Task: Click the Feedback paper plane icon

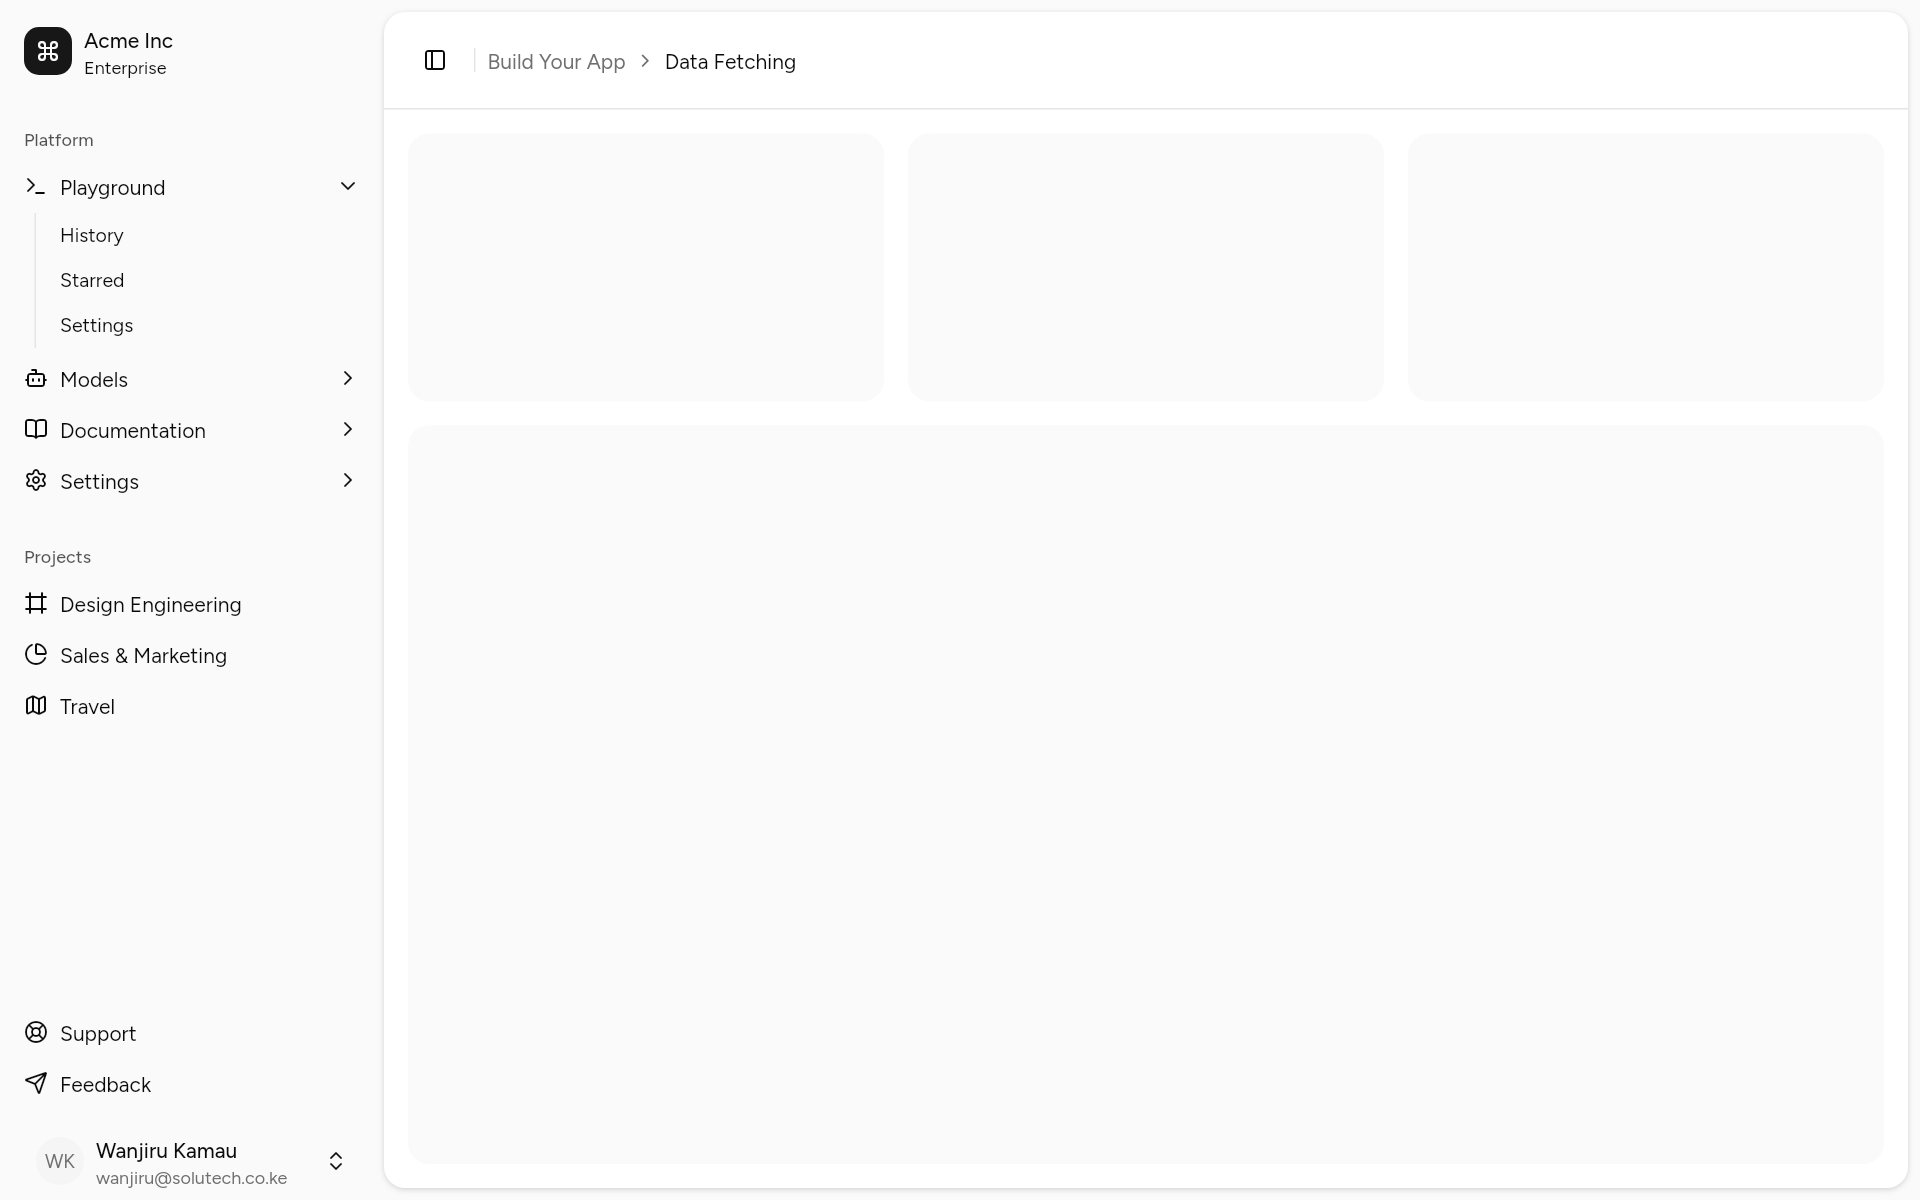Action: (x=36, y=1084)
